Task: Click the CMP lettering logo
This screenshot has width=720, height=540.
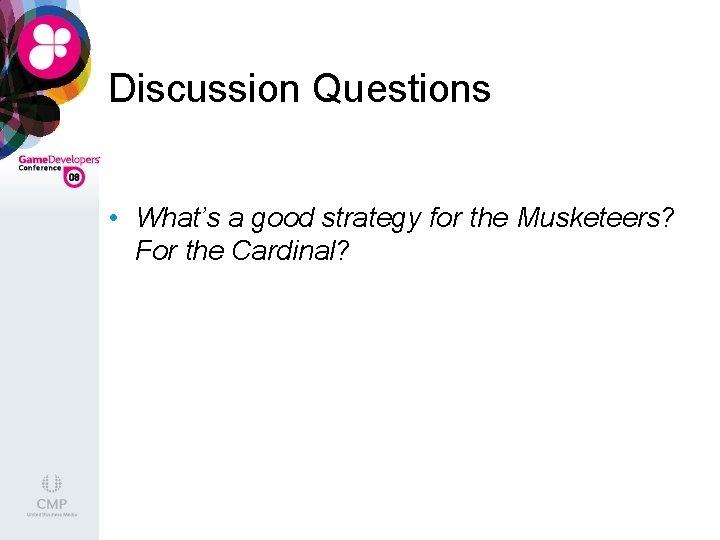Action: [51, 504]
